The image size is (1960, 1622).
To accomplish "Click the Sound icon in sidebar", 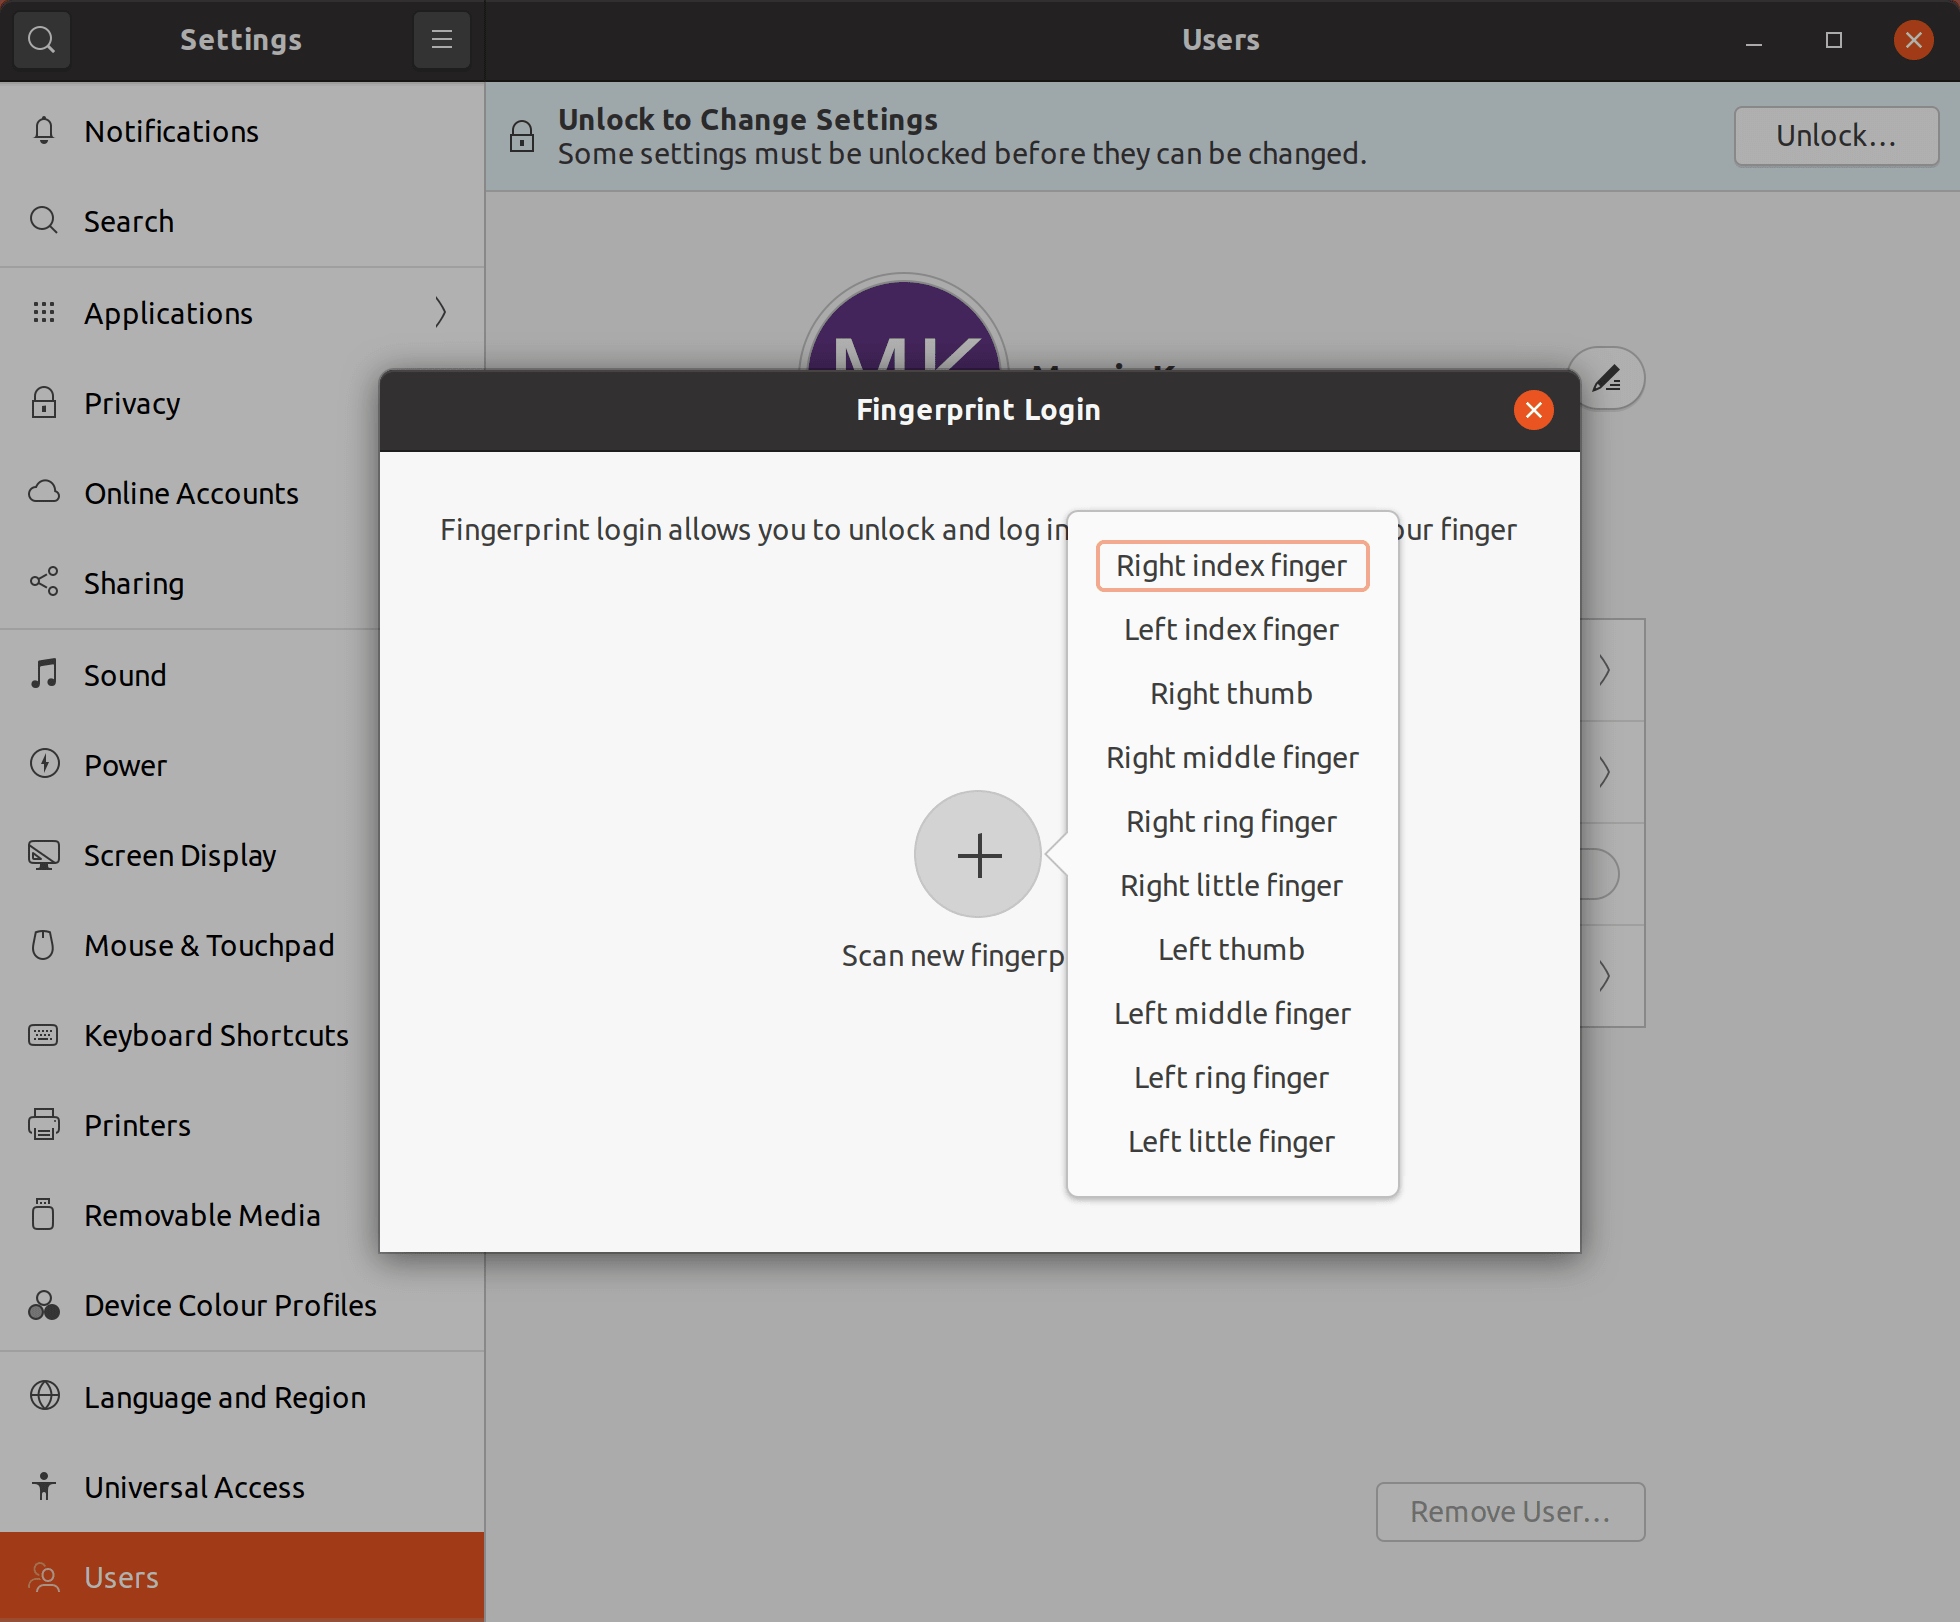I will 44,673.
